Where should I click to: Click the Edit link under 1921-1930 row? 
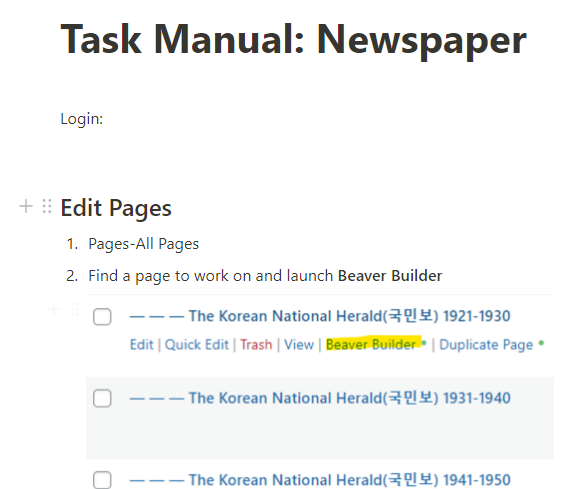tap(142, 345)
